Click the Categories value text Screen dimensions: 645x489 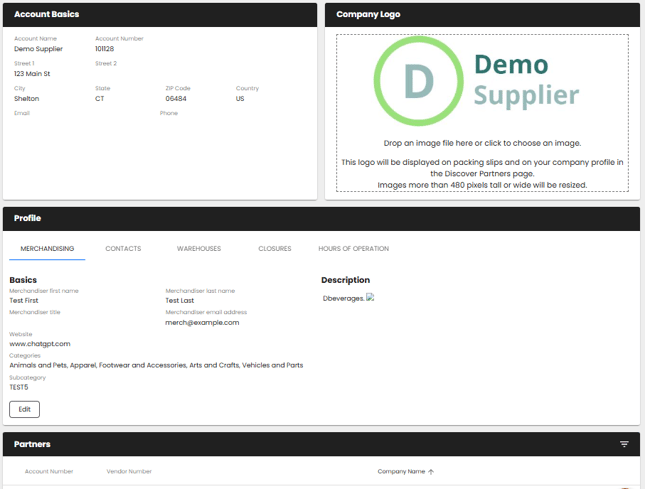coord(156,365)
